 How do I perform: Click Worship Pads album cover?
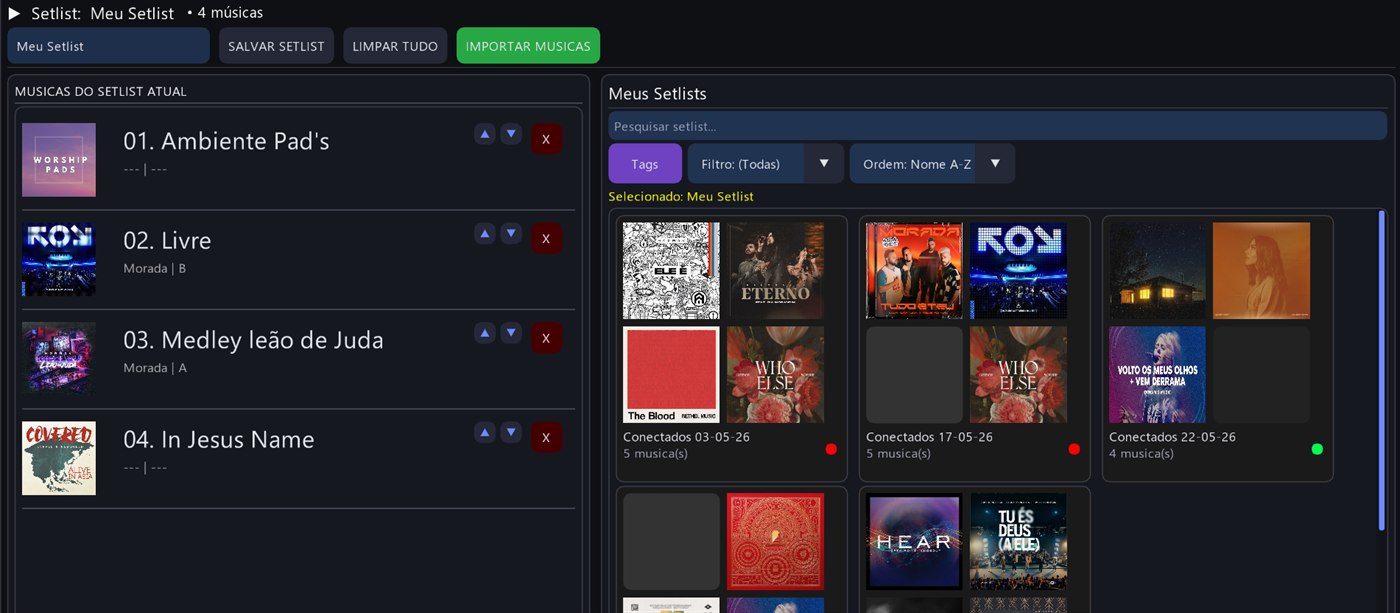pyautogui.click(x=59, y=160)
